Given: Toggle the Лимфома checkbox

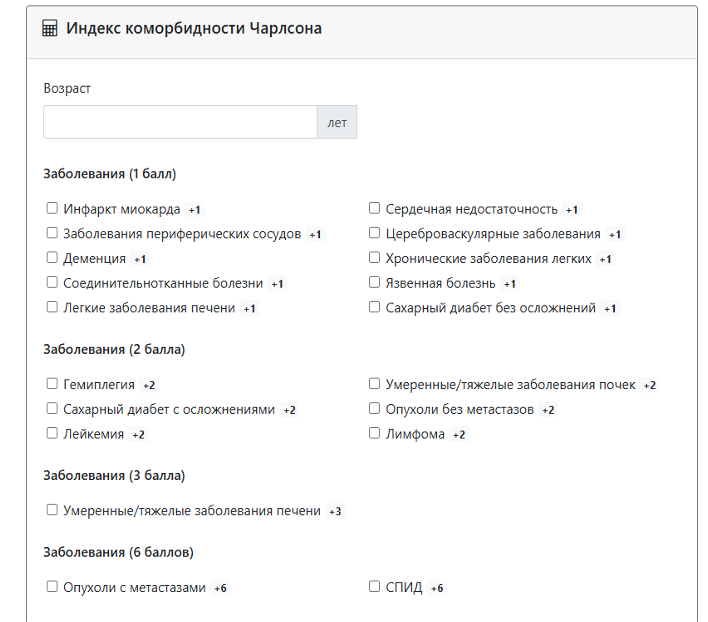Looking at the screenshot, I should [x=374, y=433].
